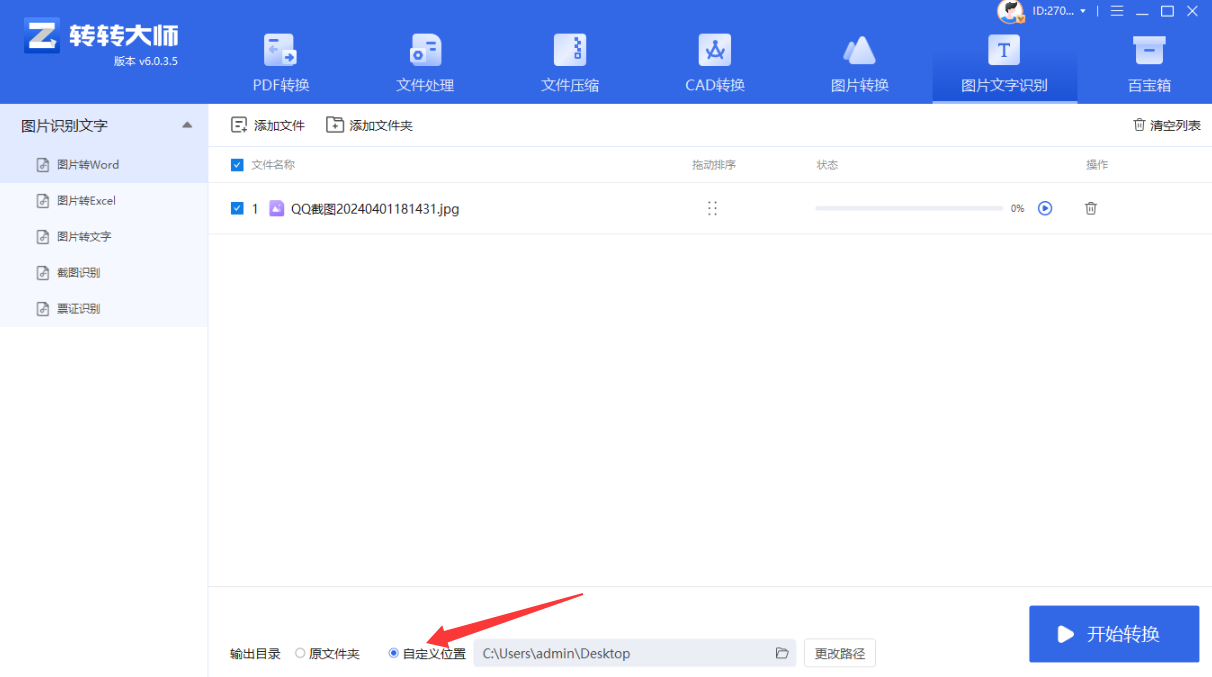Image resolution: width=1212 pixels, height=677 pixels.
Task: Click the 操作 column header
Action: tap(1097, 165)
